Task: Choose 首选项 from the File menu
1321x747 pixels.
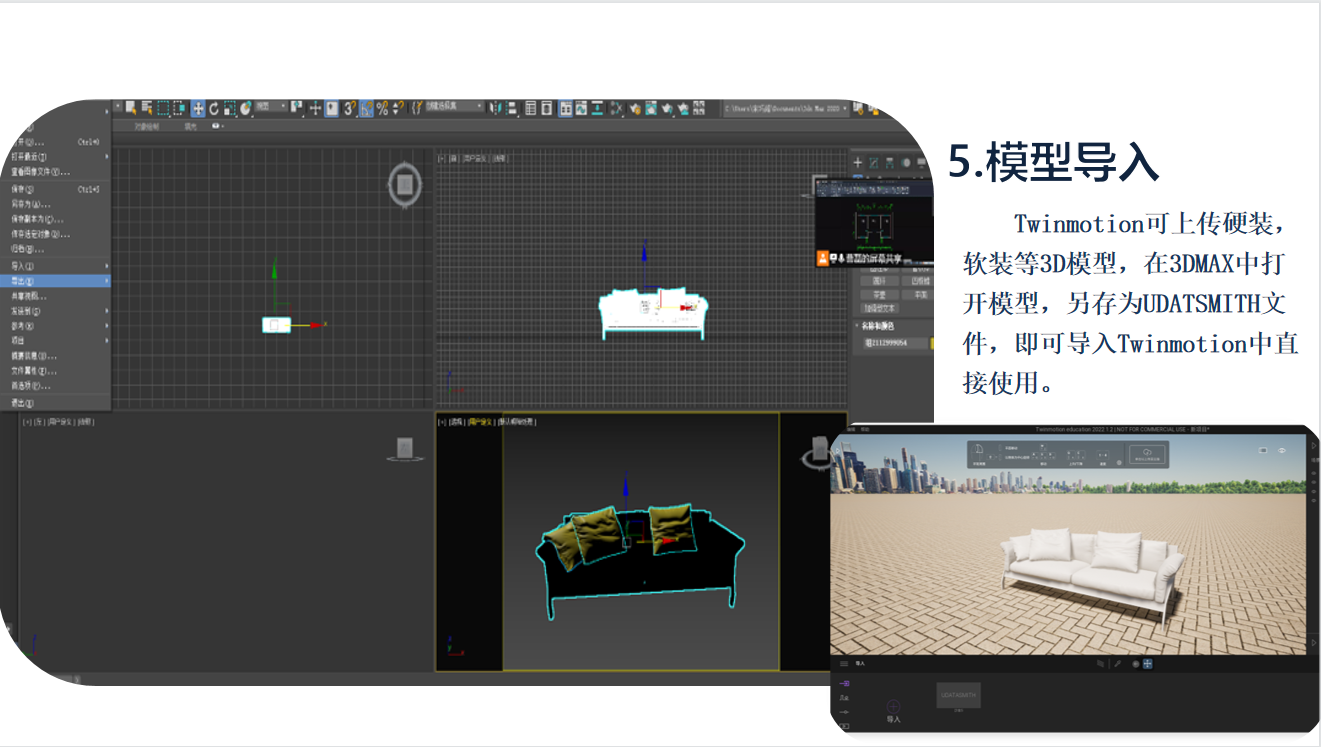Action: 30,385
